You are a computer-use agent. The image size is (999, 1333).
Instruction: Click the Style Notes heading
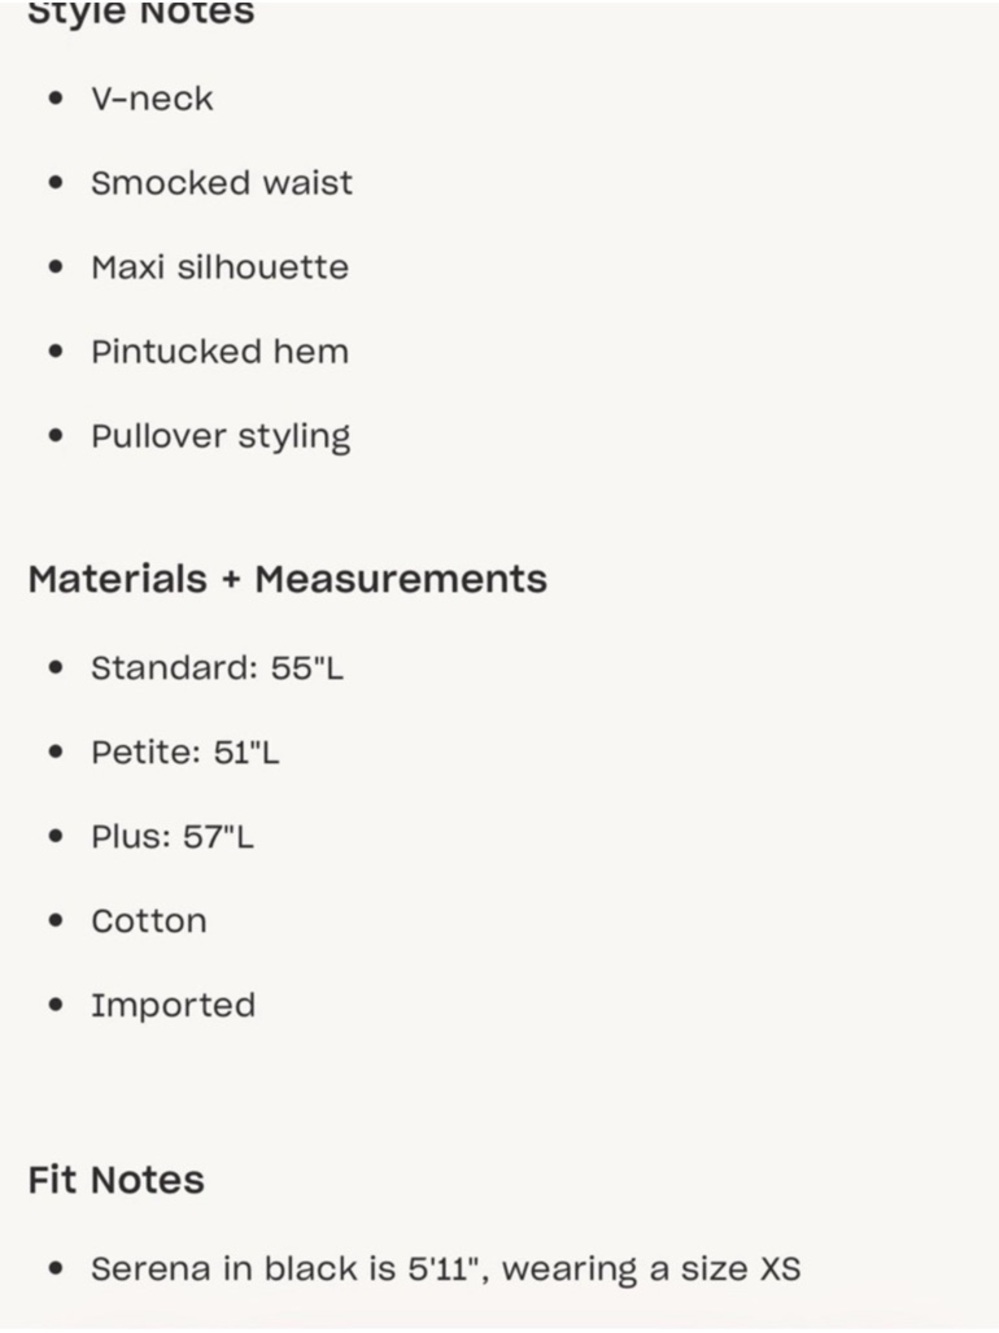pos(141,14)
